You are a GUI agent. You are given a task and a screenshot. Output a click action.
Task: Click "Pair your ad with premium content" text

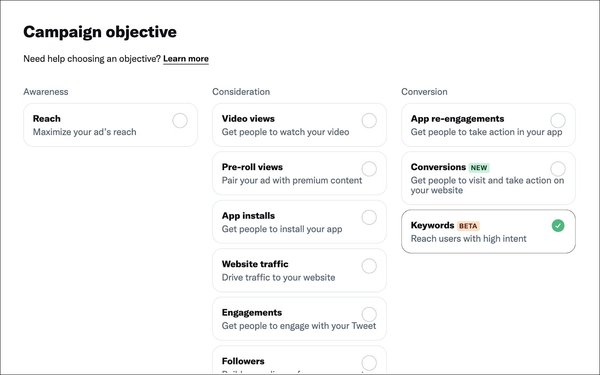click(x=292, y=180)
